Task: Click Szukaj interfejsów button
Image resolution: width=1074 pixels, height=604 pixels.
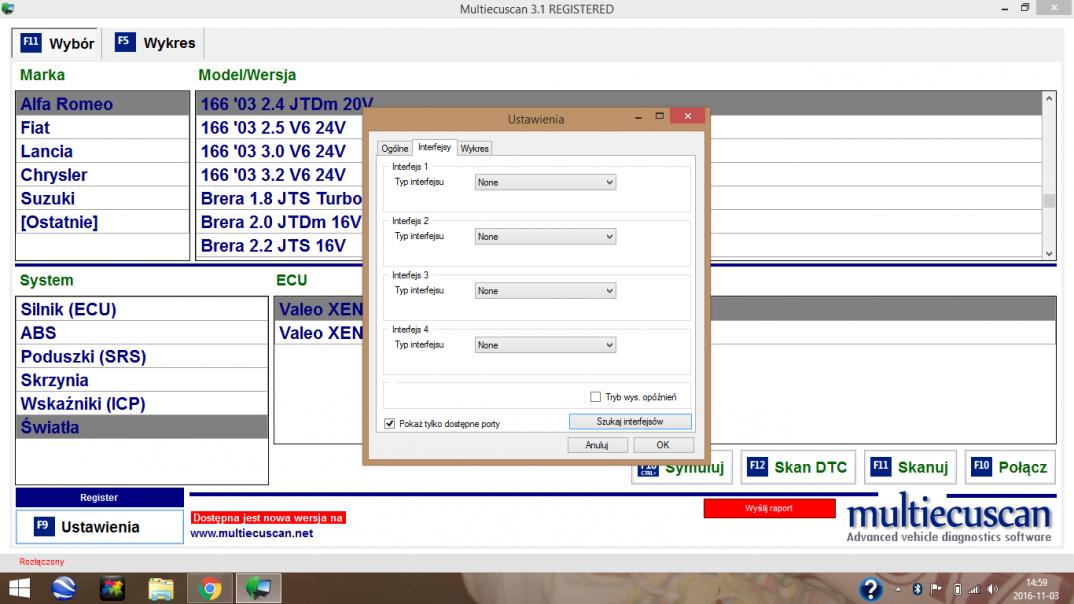Action: pos(629,421)
